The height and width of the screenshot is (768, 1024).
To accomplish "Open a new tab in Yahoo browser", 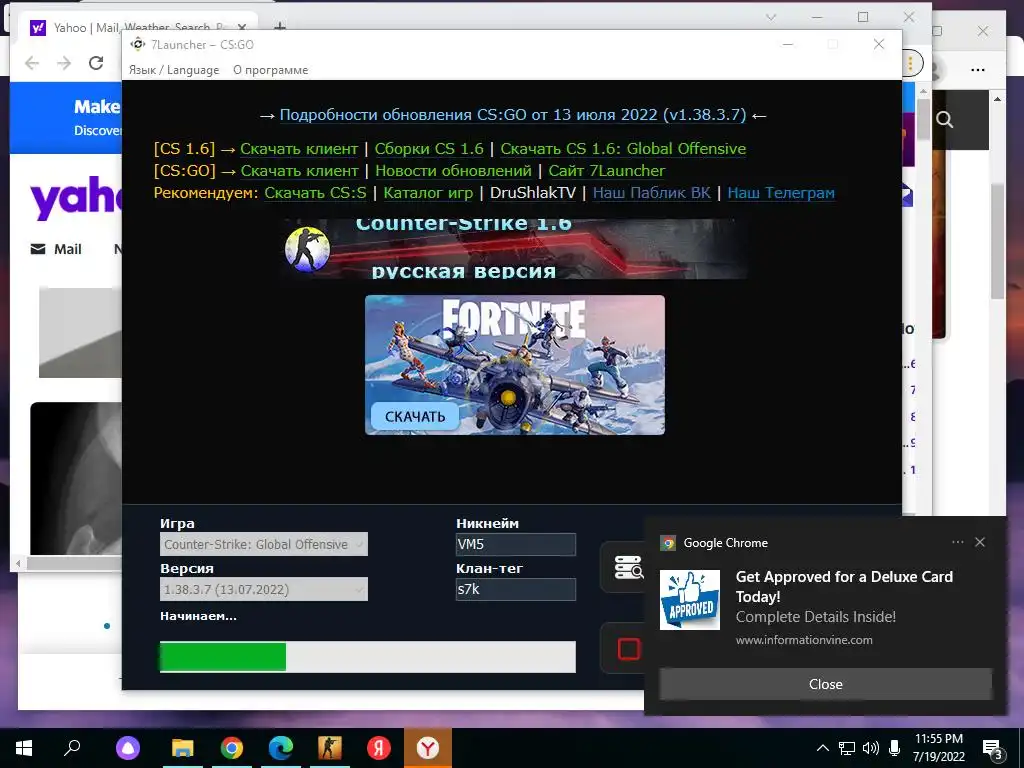I will point(280,27).
